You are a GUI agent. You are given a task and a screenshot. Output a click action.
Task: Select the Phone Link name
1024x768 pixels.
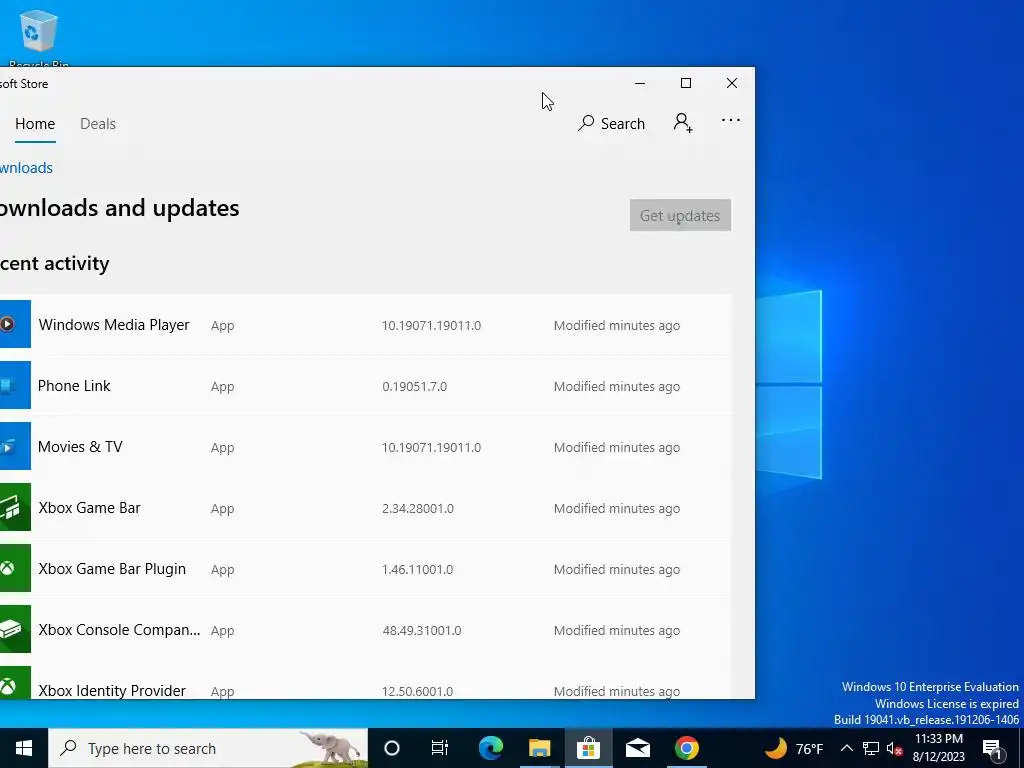[x=74, y=385]
